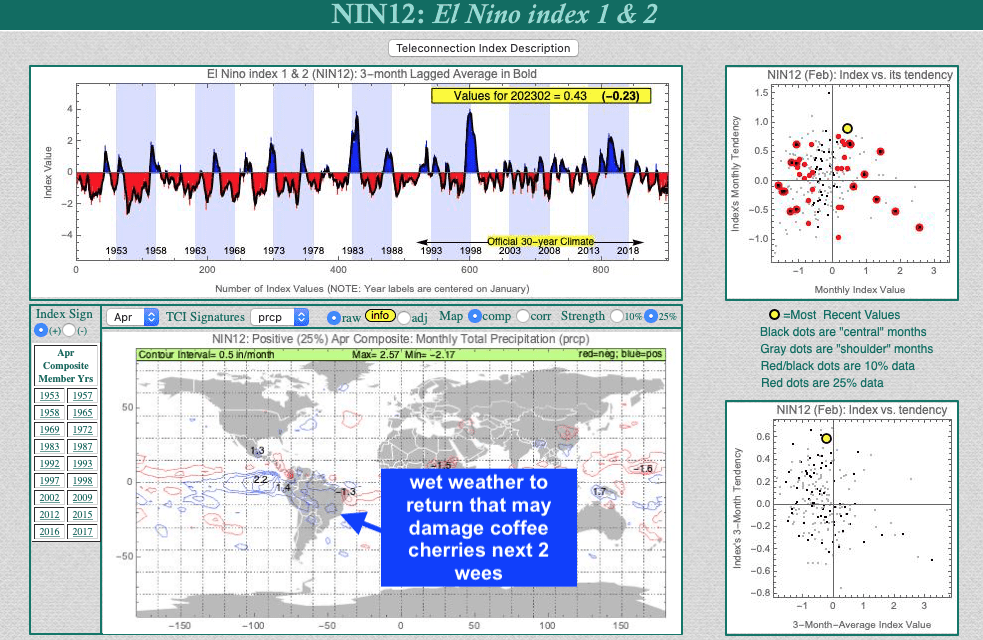Open the 2017 composite member year link
The image size is (983, 640).
(x=82, y=531)
